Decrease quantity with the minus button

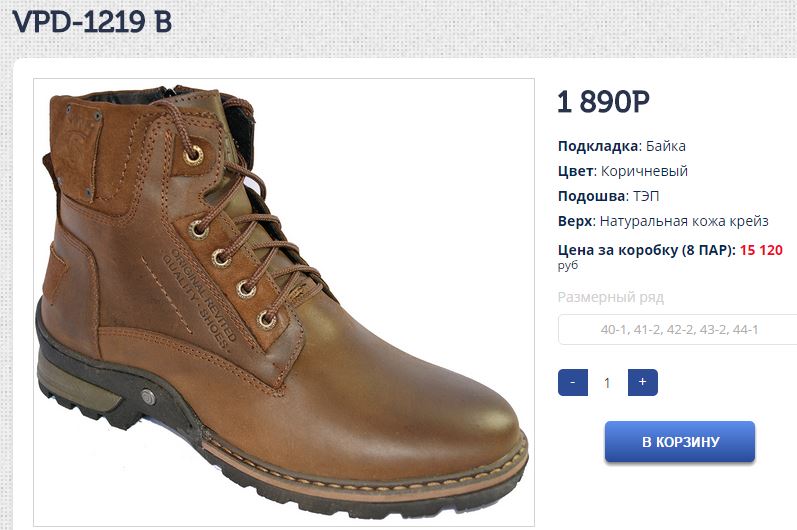coord(572,382)
